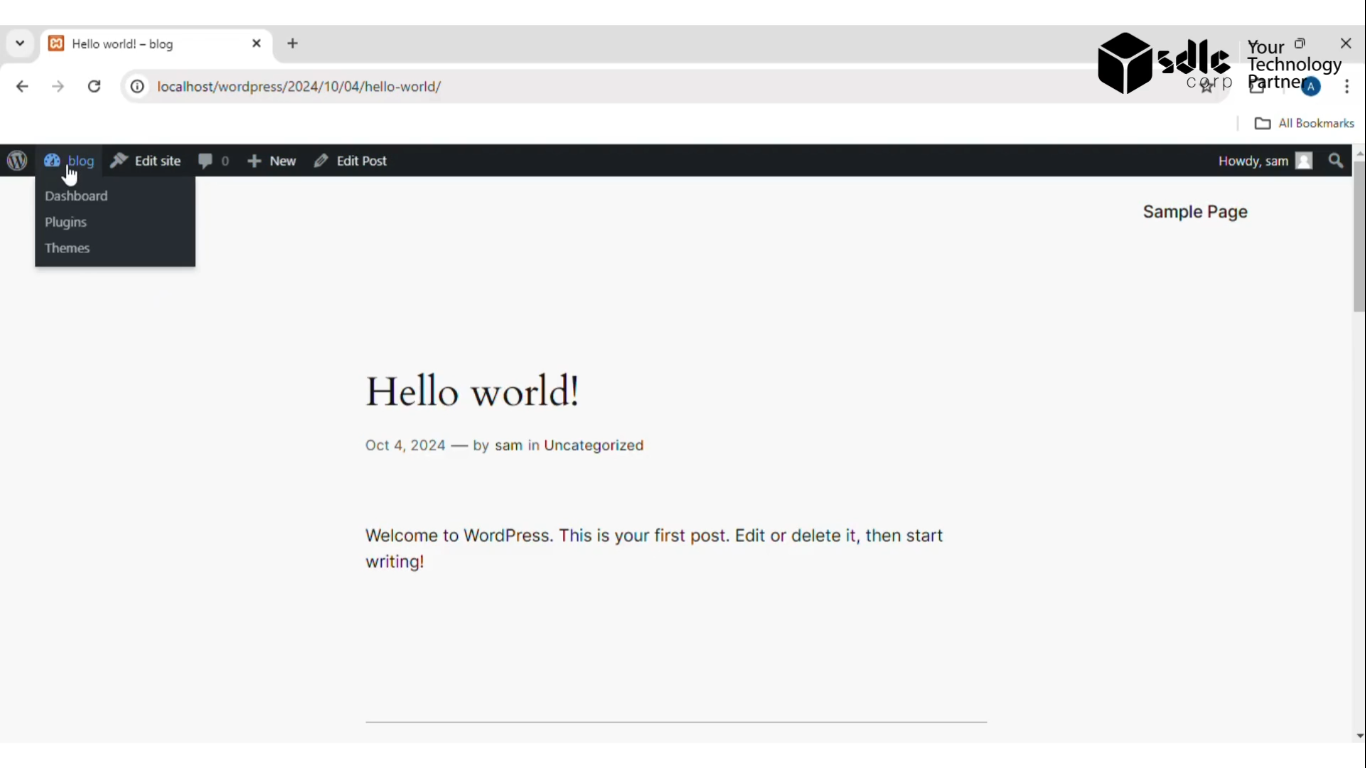The height and width of the screenshot is (768, 1366).
Task: Click the page vertical scrollbar thumb
Action: [x=1359, y=235]
